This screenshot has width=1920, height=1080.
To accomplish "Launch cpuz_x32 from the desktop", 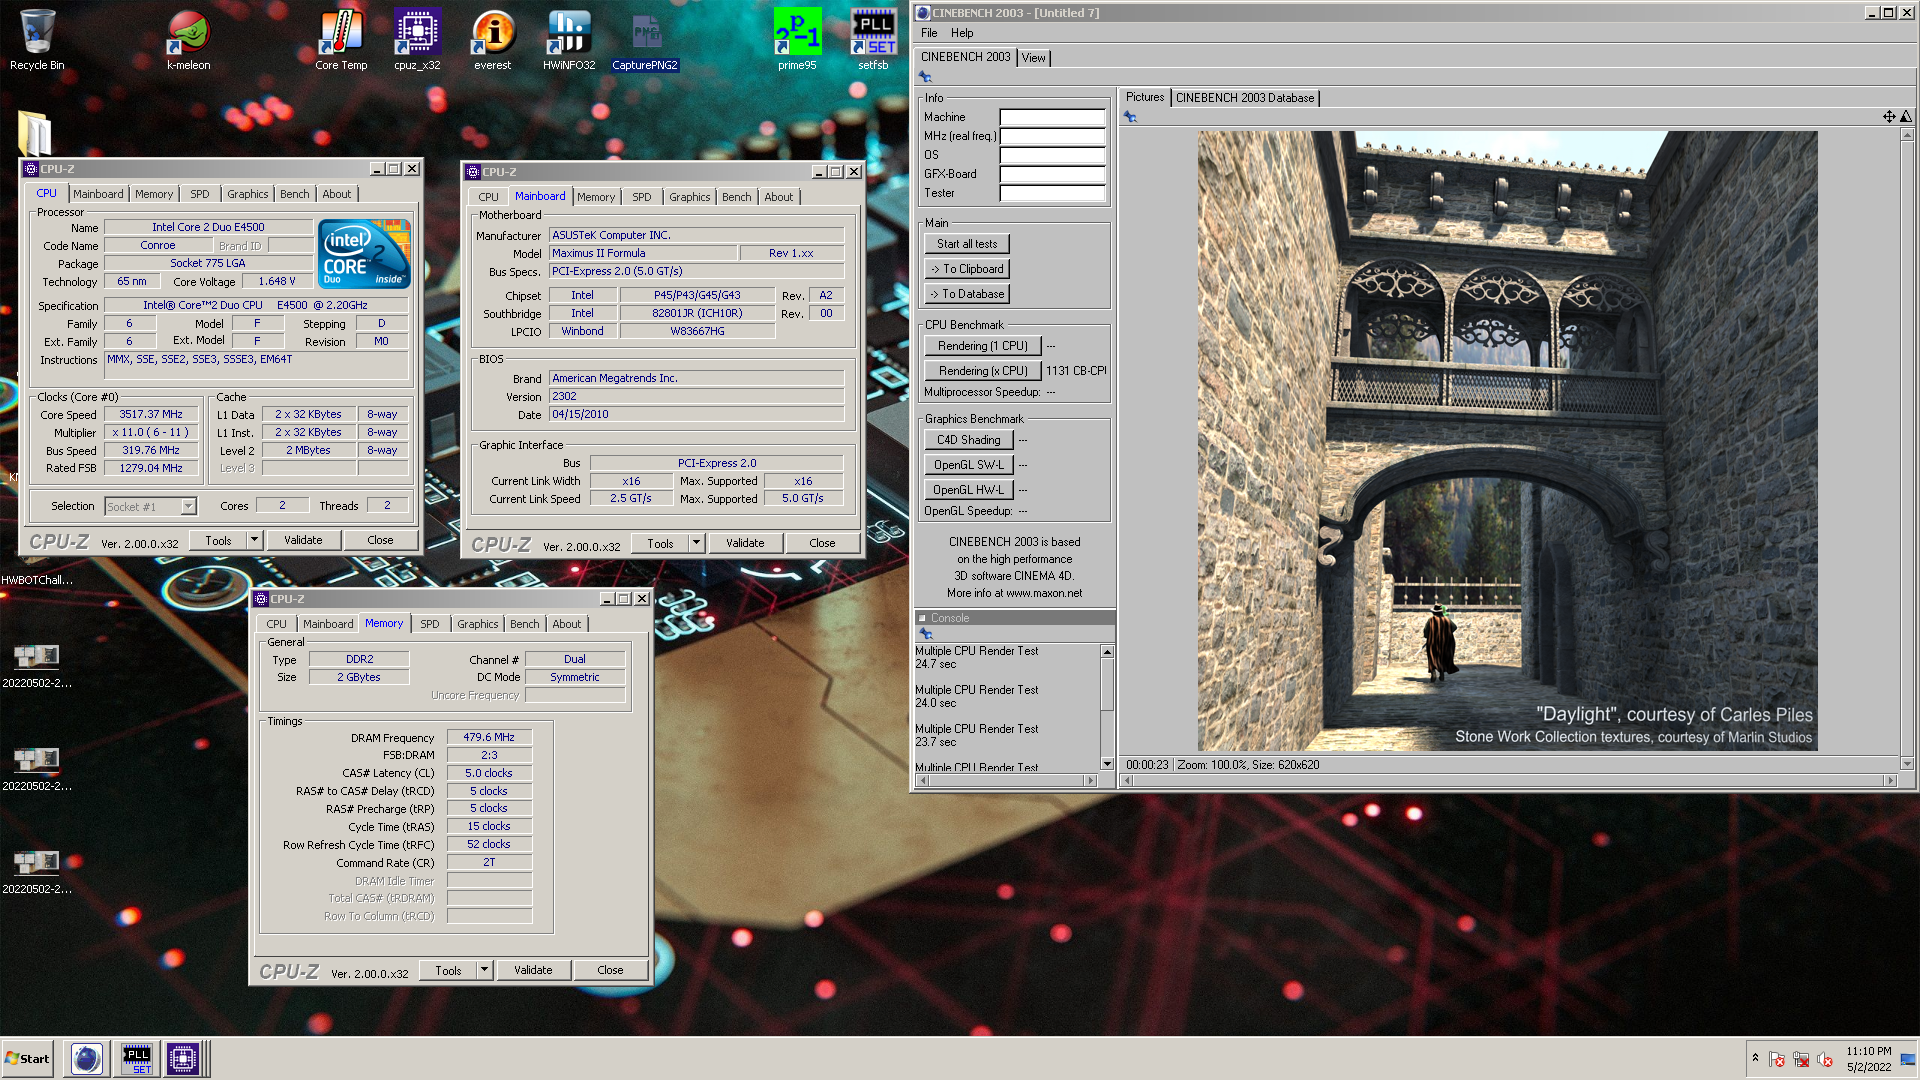I will 417,40.
